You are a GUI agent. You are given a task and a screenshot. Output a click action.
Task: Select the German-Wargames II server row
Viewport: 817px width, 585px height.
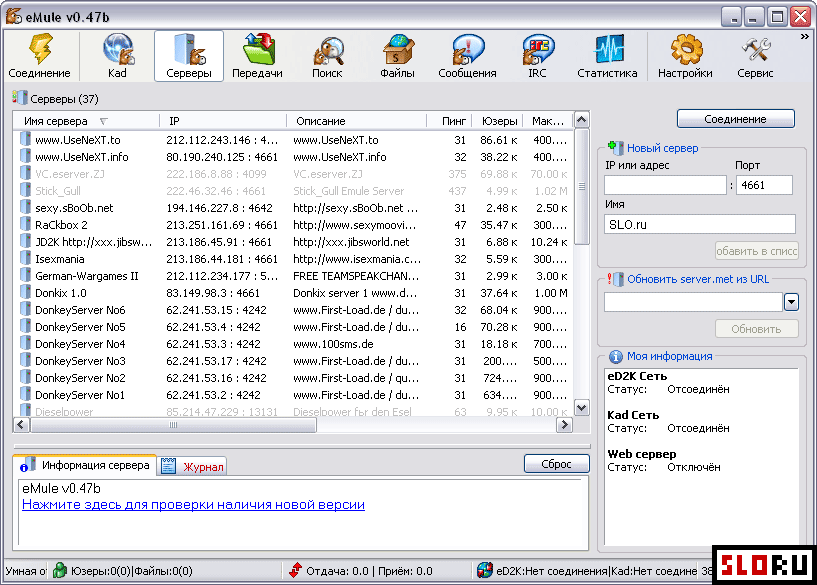click(293, 276)
